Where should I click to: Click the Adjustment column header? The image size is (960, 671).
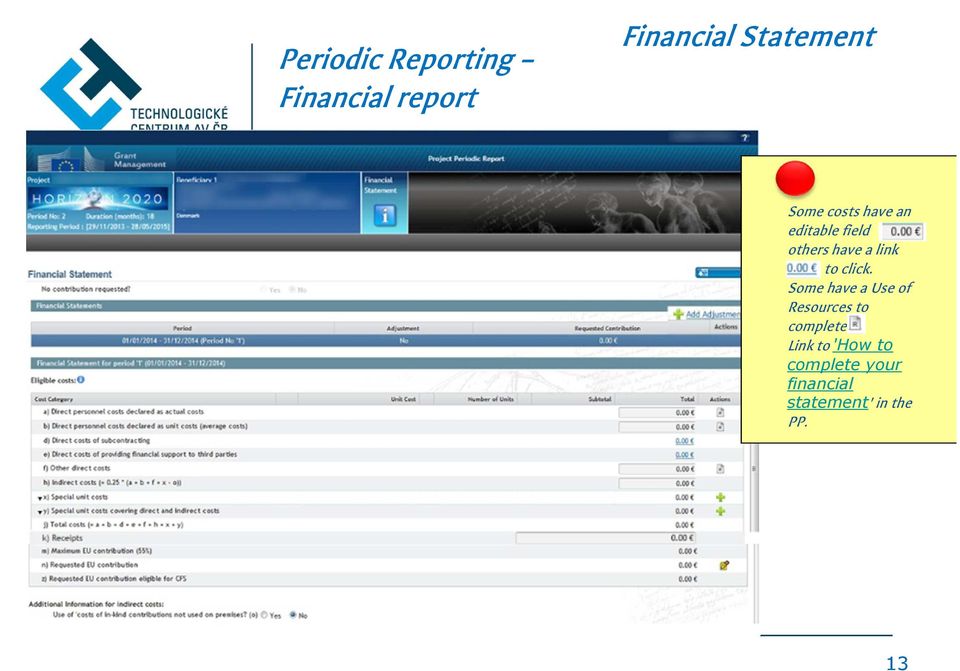[403, 328]
